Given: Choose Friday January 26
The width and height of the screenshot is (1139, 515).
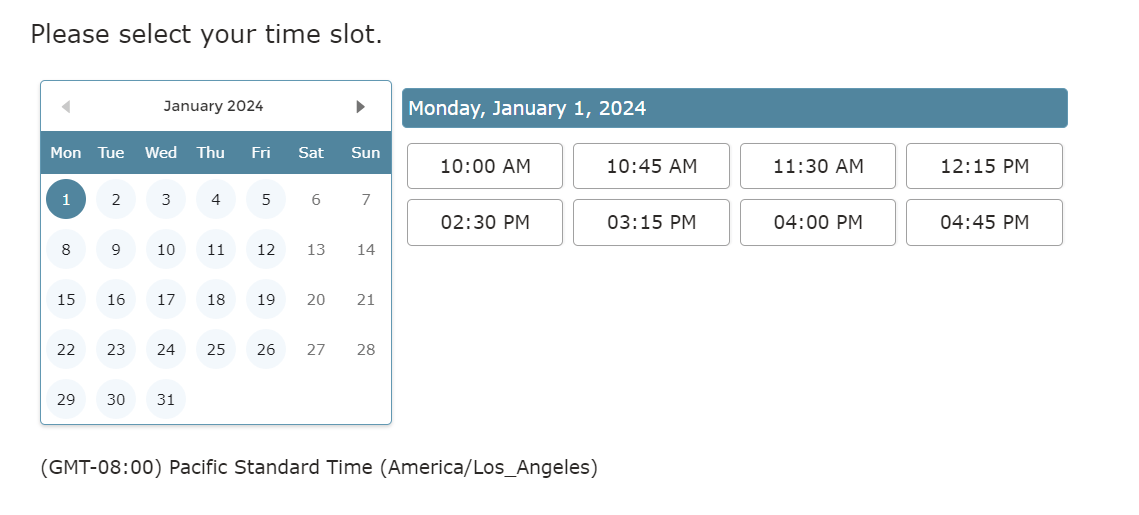Looking at the screenshot, I should point(266,349).
